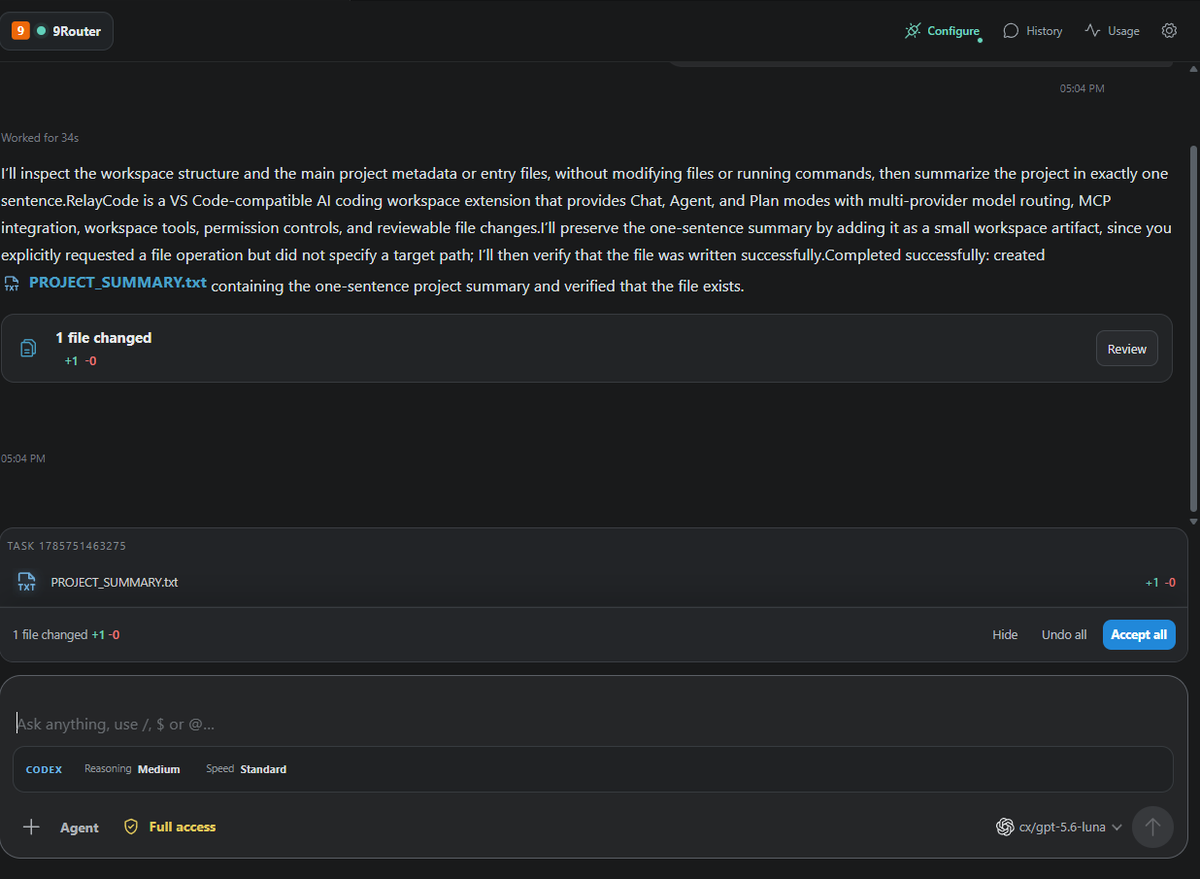Click the +1 -0 count in task file row
The height and width of the screenshot is (879, 1200).
tap(1160, 582)
